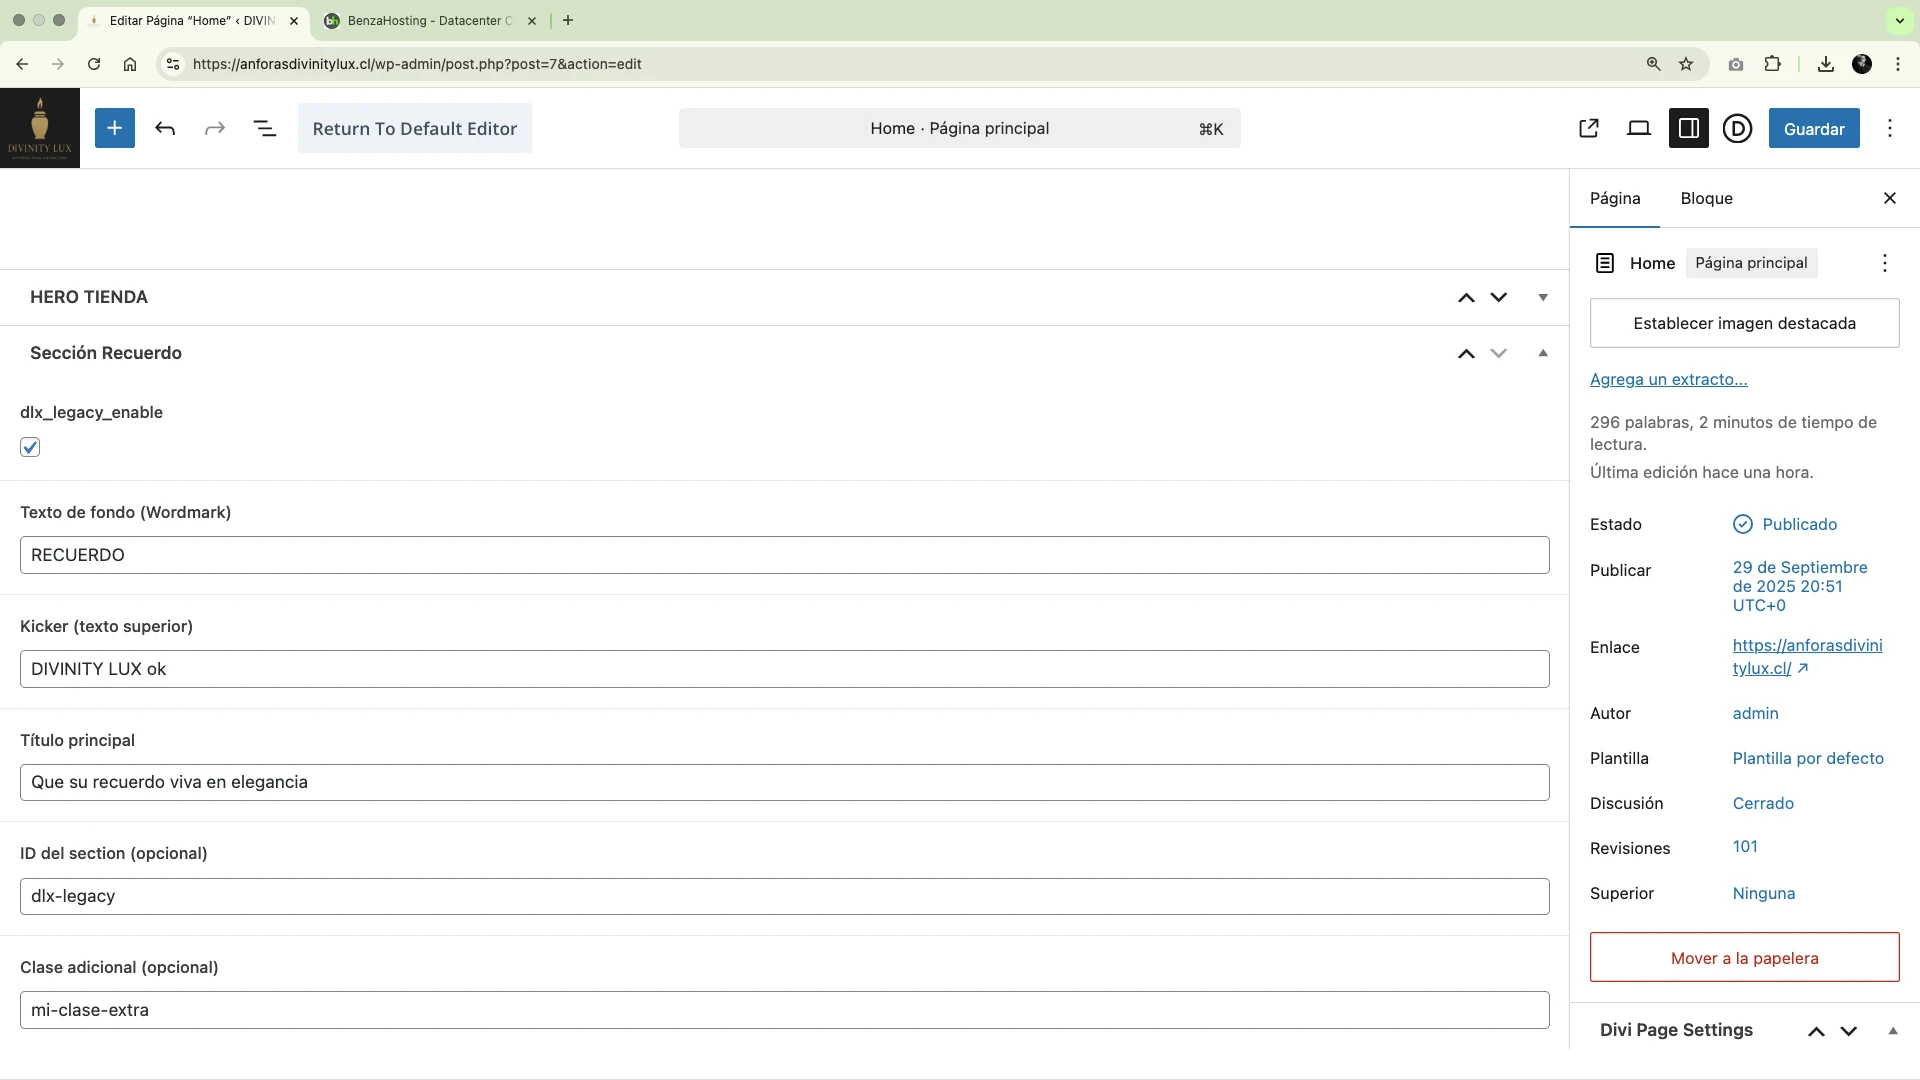Expand the HERO TIENDA panel triangle
Screen dimensions: 1920x1080
[x=1543, y=297]
